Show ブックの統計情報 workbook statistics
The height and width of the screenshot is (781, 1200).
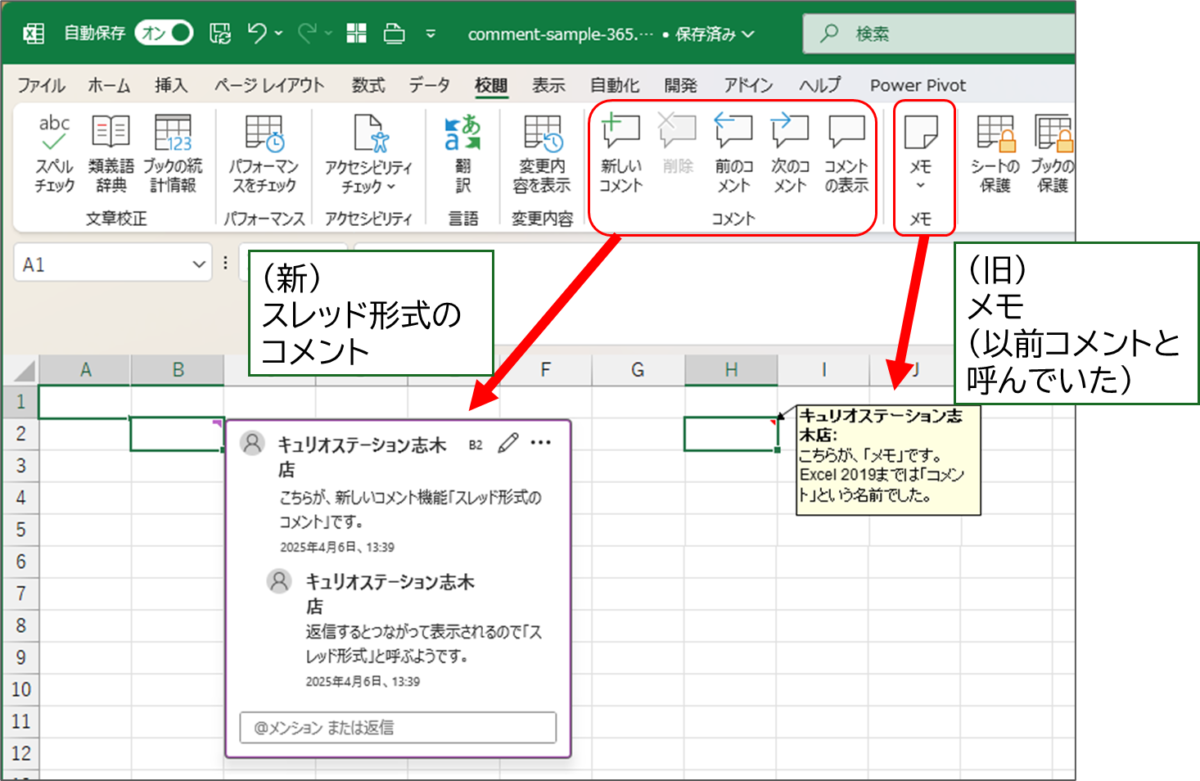tap(172, 153)
